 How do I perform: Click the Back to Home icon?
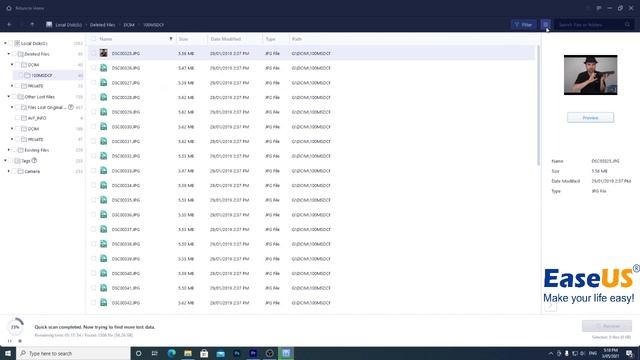tap(9, 8)
